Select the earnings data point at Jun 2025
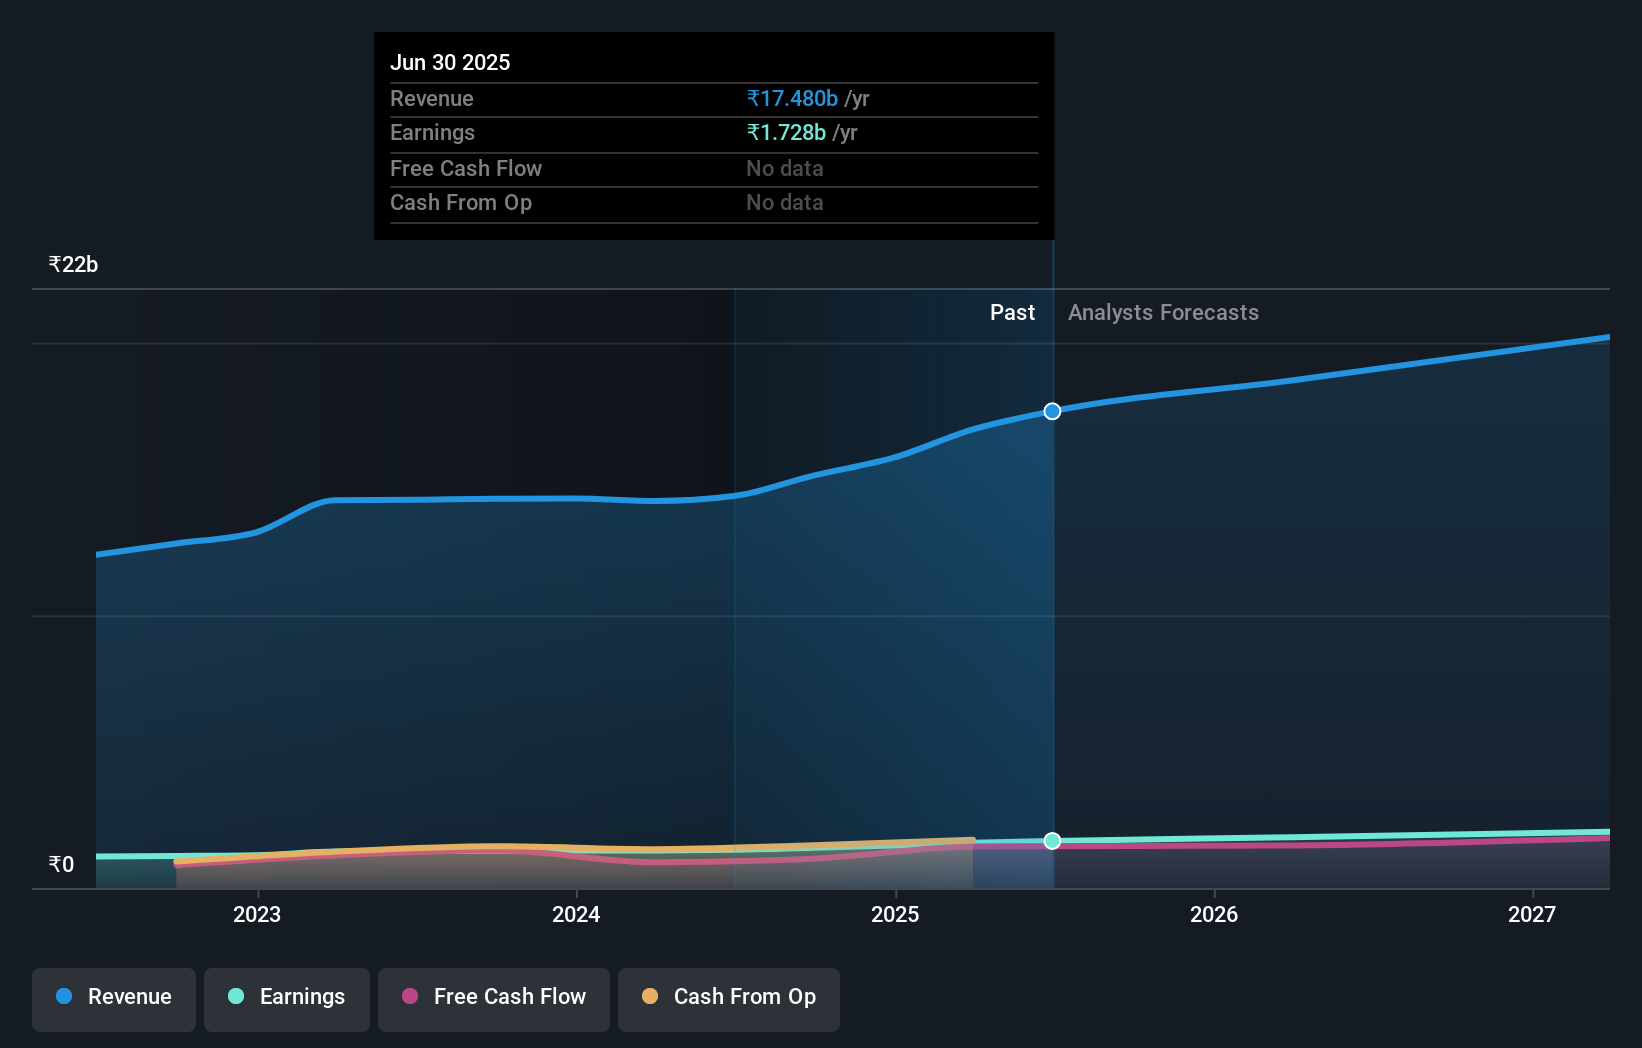The width and height of the screenshot is (1642, 1048). (1052, 841)
